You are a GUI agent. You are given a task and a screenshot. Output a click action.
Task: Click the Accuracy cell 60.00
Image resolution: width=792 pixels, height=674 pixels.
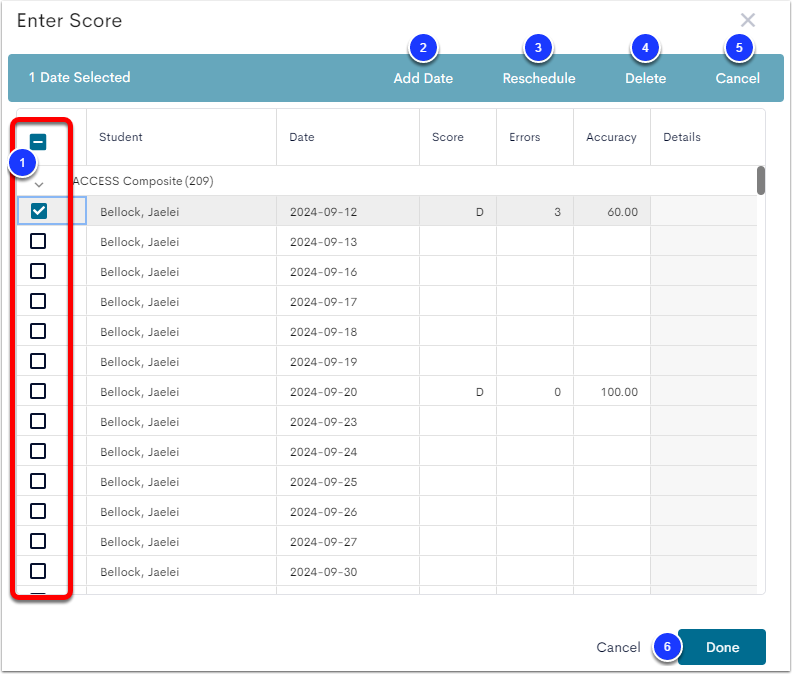(x=612, y=211)
